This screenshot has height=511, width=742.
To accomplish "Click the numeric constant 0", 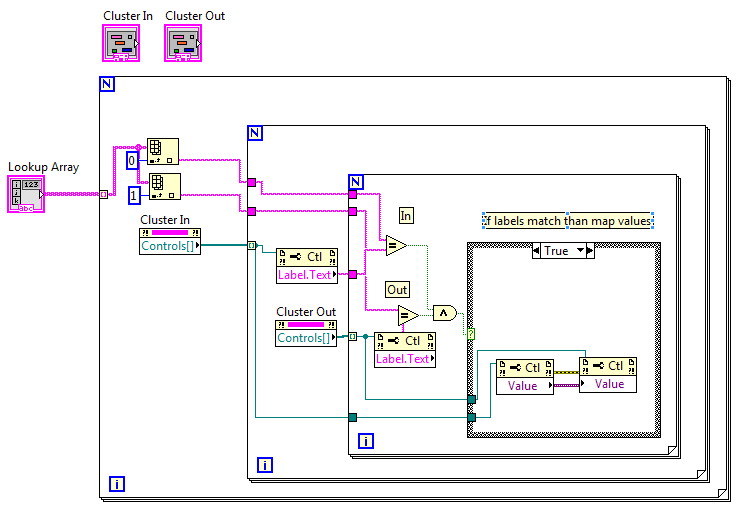I will coord(132,161).
